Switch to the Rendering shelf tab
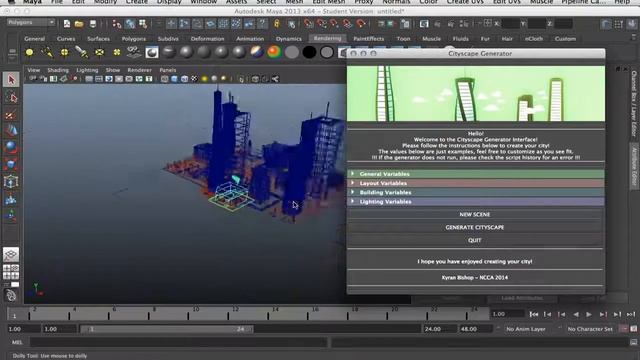Screen dimensions: 640x360 tap(327, 38)
